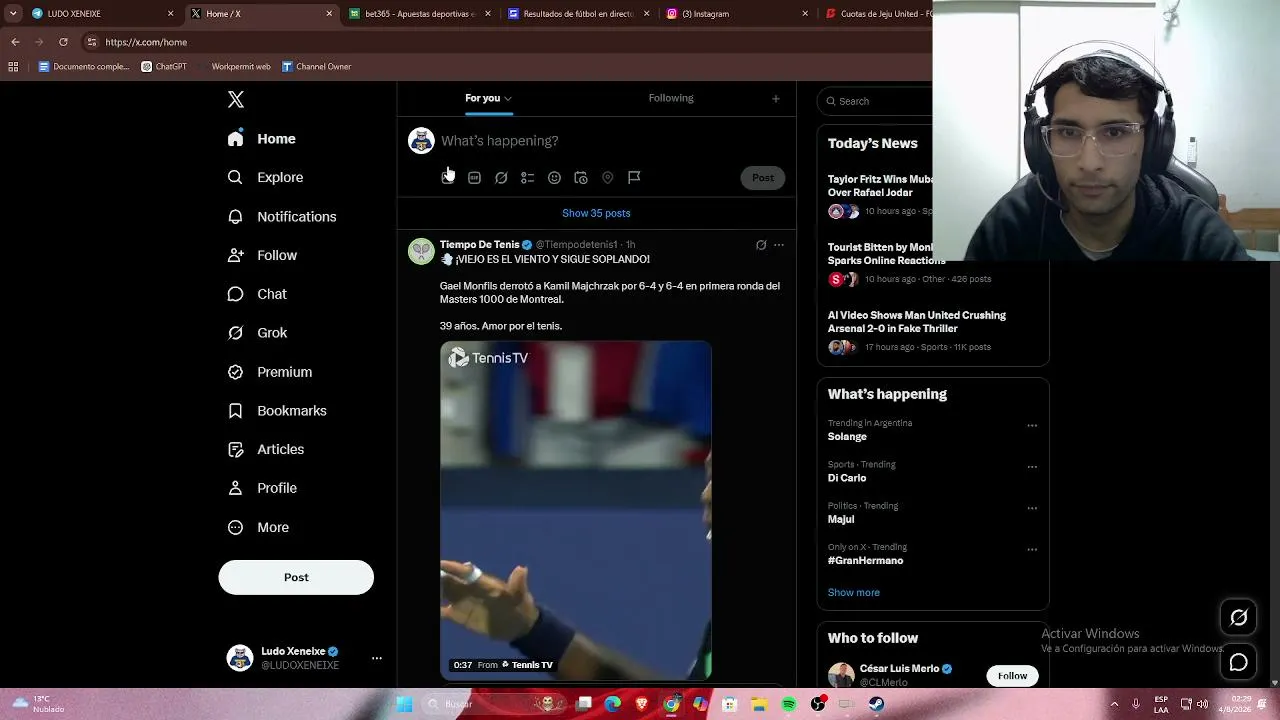Add a timeline tab with the plus icon
The width and height of the screenshot is (1280, 720).
(775, 98)
